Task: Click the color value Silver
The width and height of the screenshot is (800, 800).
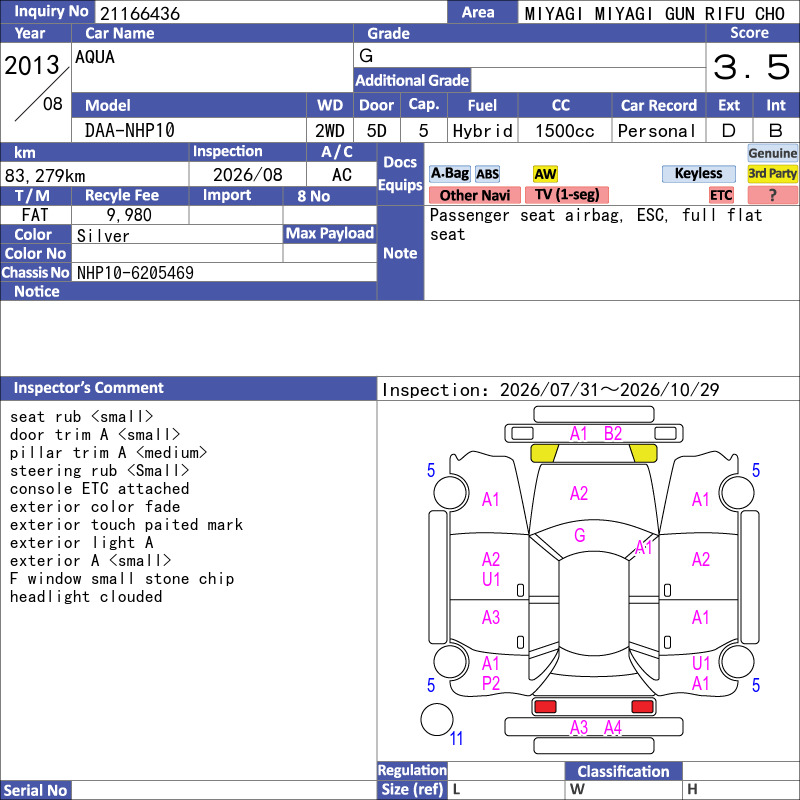Action: 103,236
